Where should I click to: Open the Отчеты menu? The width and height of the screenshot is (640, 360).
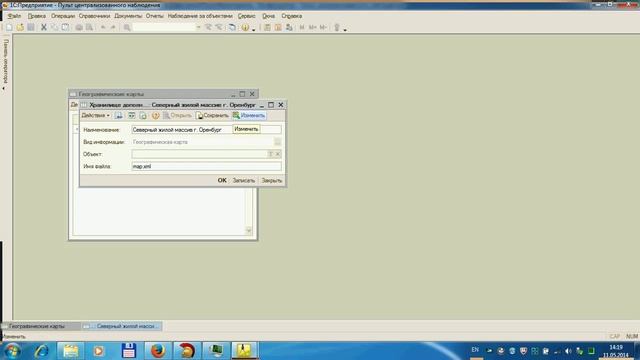(155, 16)
